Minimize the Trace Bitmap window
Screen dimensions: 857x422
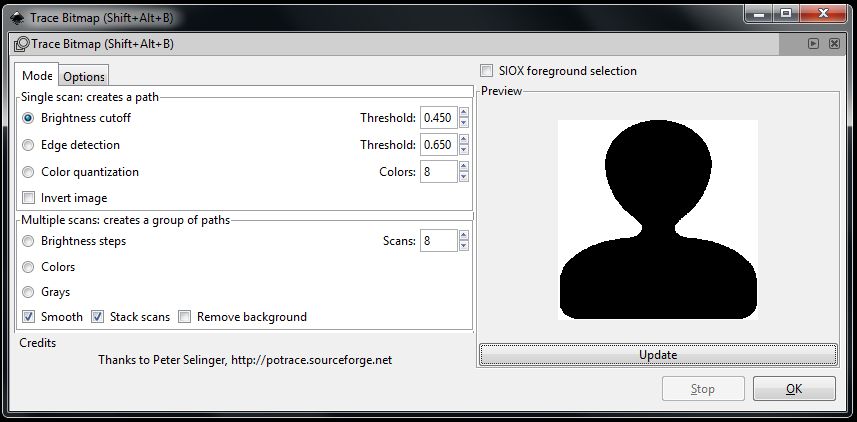[x=759, y=14]
